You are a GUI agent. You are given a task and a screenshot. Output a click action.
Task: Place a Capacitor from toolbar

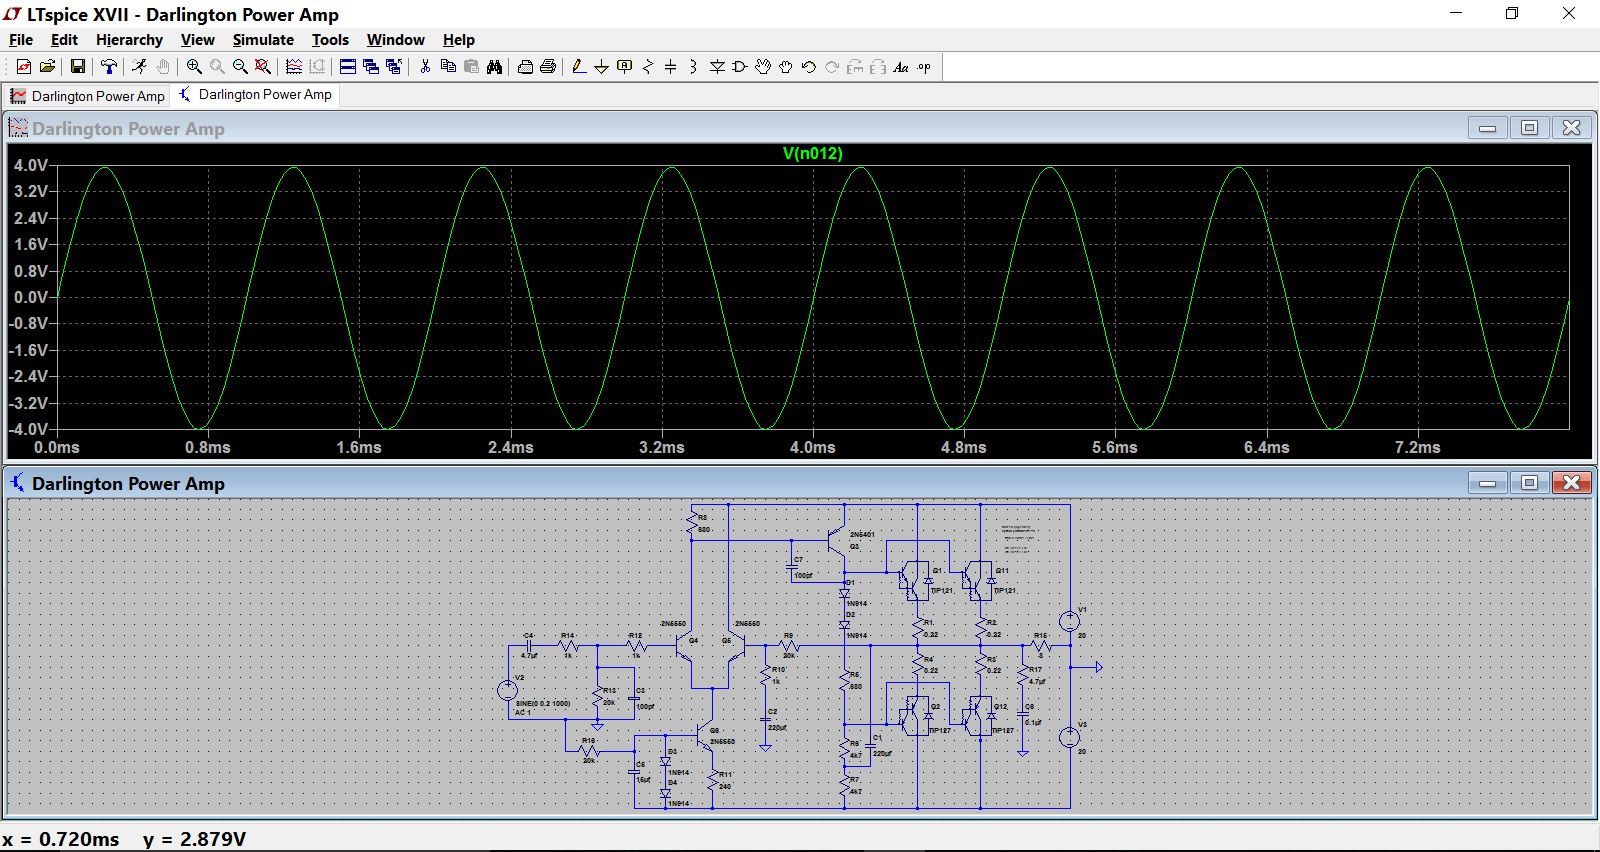click(x=670, y=67)
